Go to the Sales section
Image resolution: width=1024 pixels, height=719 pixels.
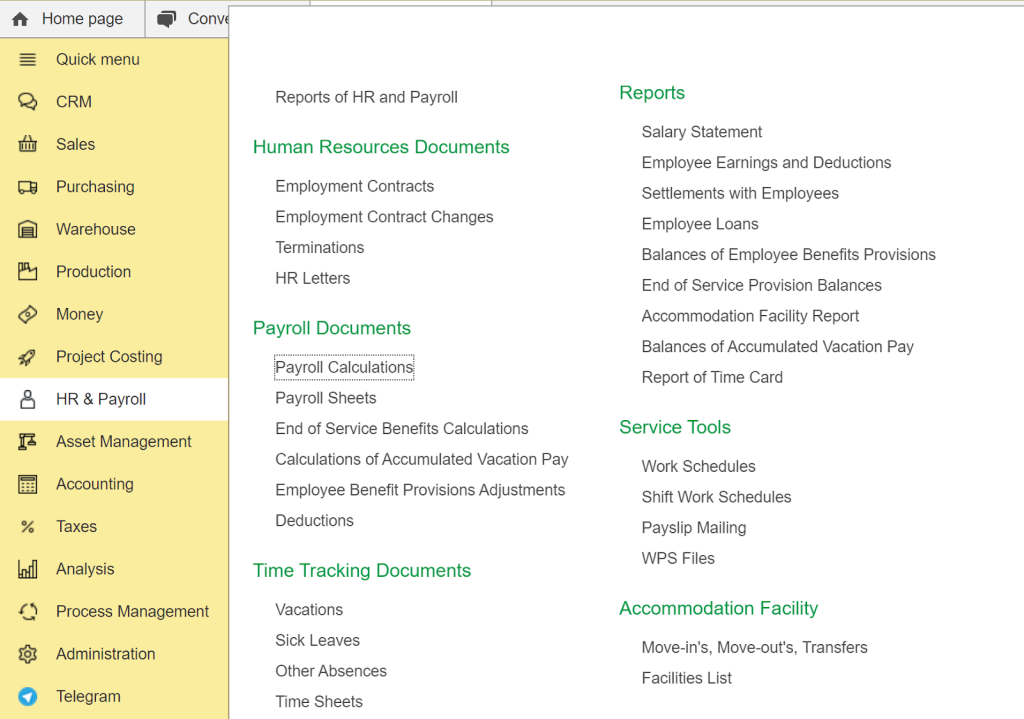[114, 144]
